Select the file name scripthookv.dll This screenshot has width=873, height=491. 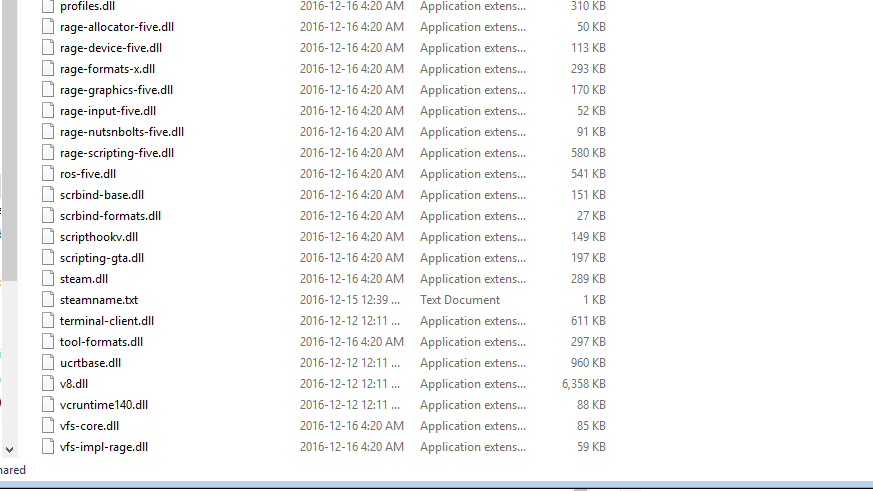tap(99, 237)
